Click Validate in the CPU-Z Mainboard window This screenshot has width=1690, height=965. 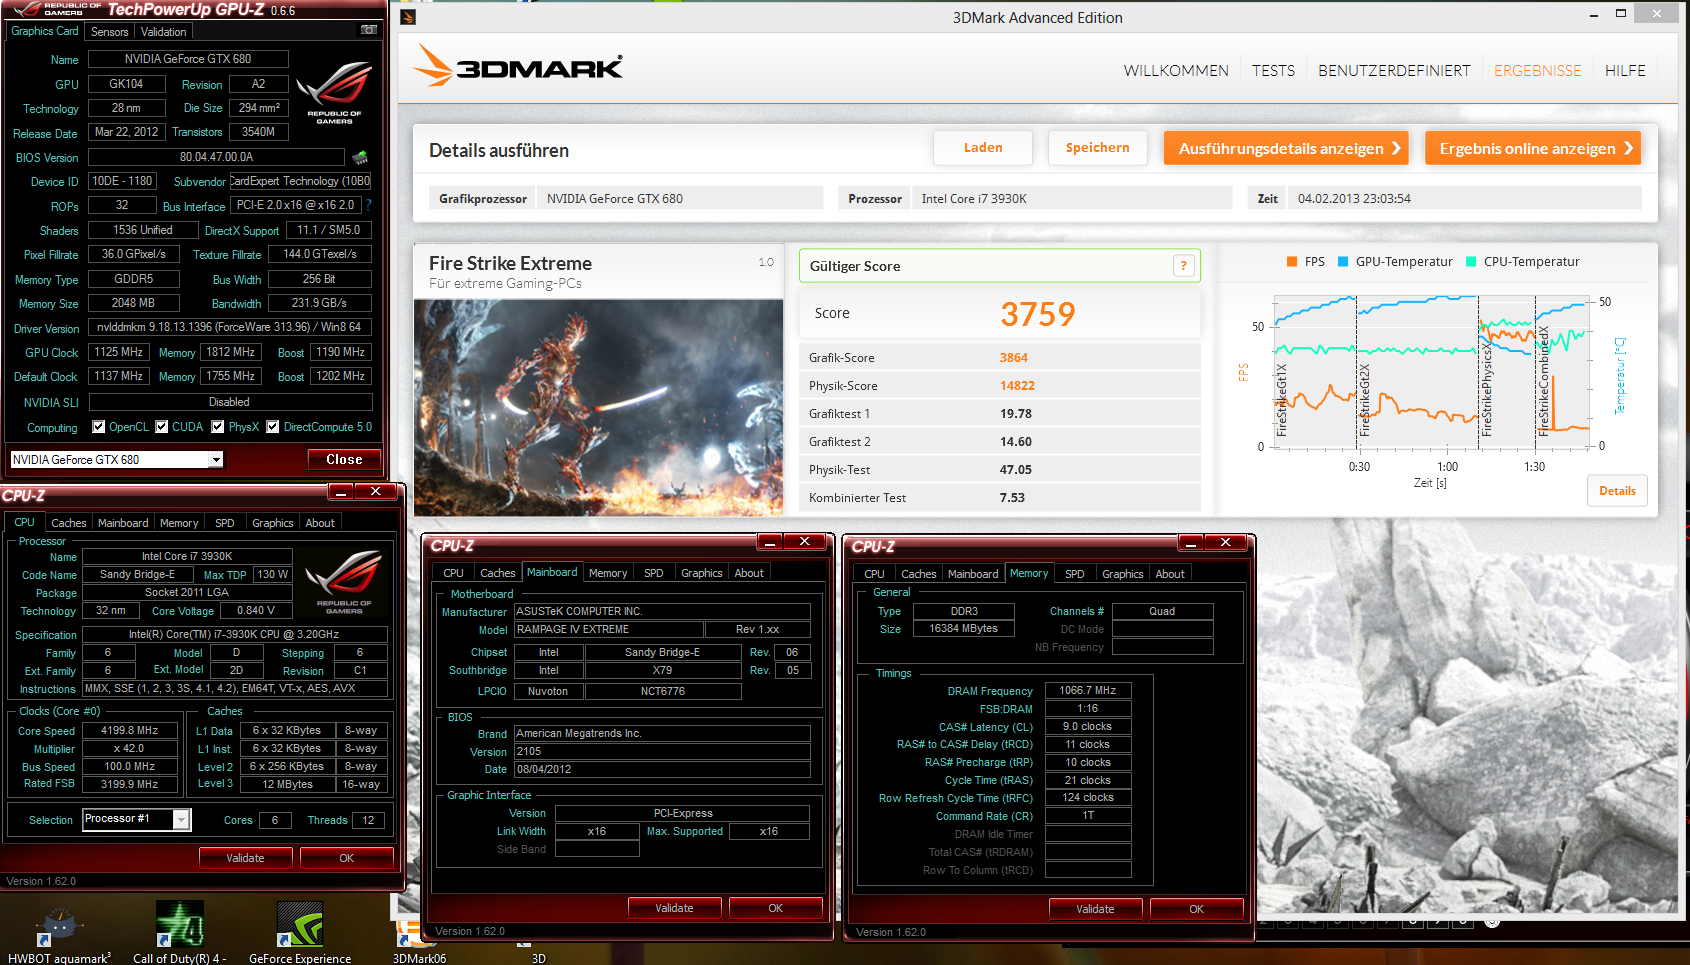(x=674, y=908)
